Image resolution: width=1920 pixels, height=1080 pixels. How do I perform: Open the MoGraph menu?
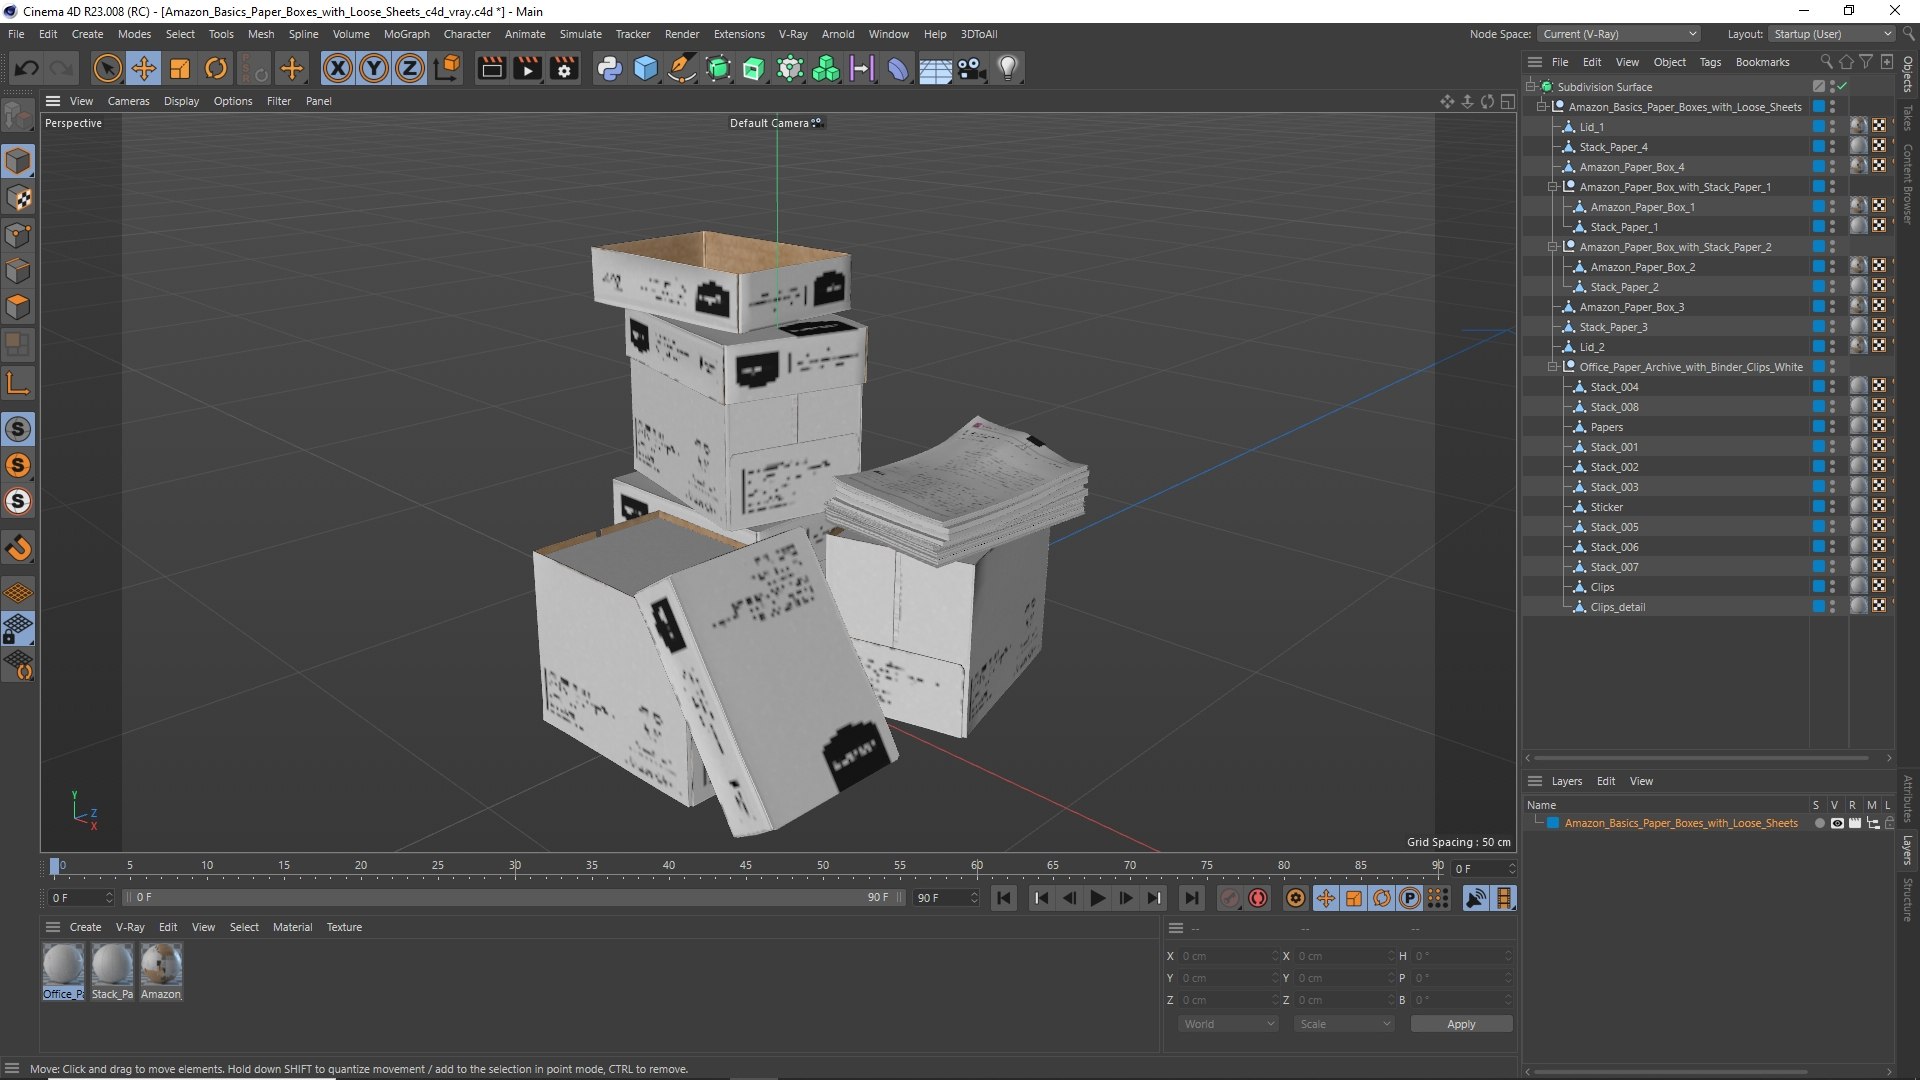pyautogui.click(x=406, y=34)
